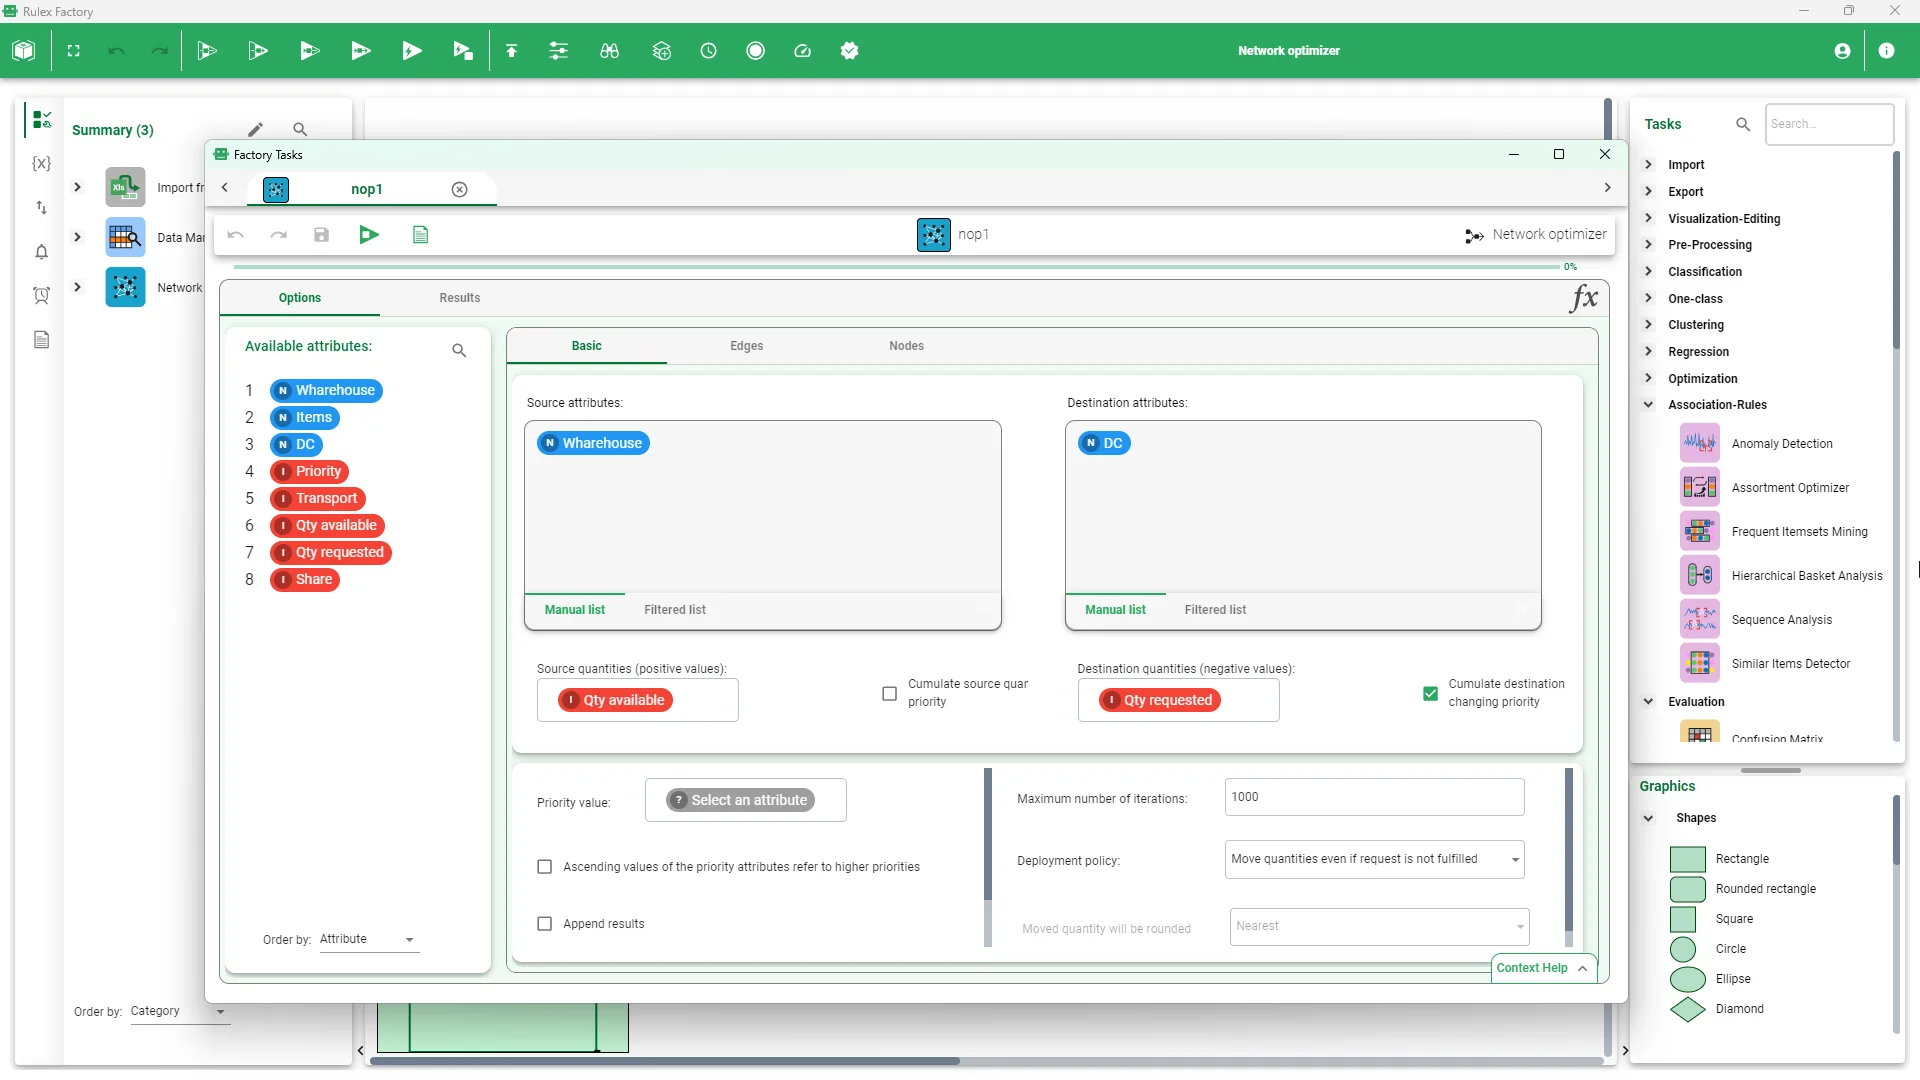
Task: Switch to the Results tab
Action: pos(459,298)
